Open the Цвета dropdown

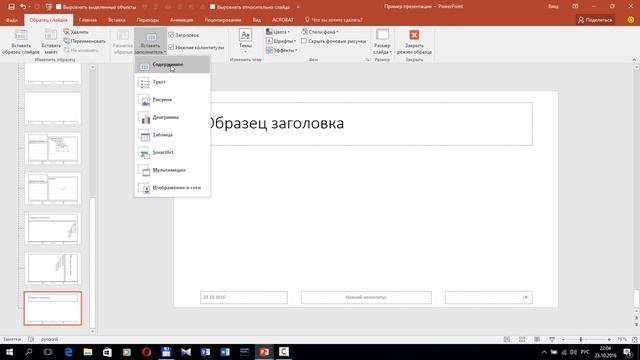tap(278, 32)
